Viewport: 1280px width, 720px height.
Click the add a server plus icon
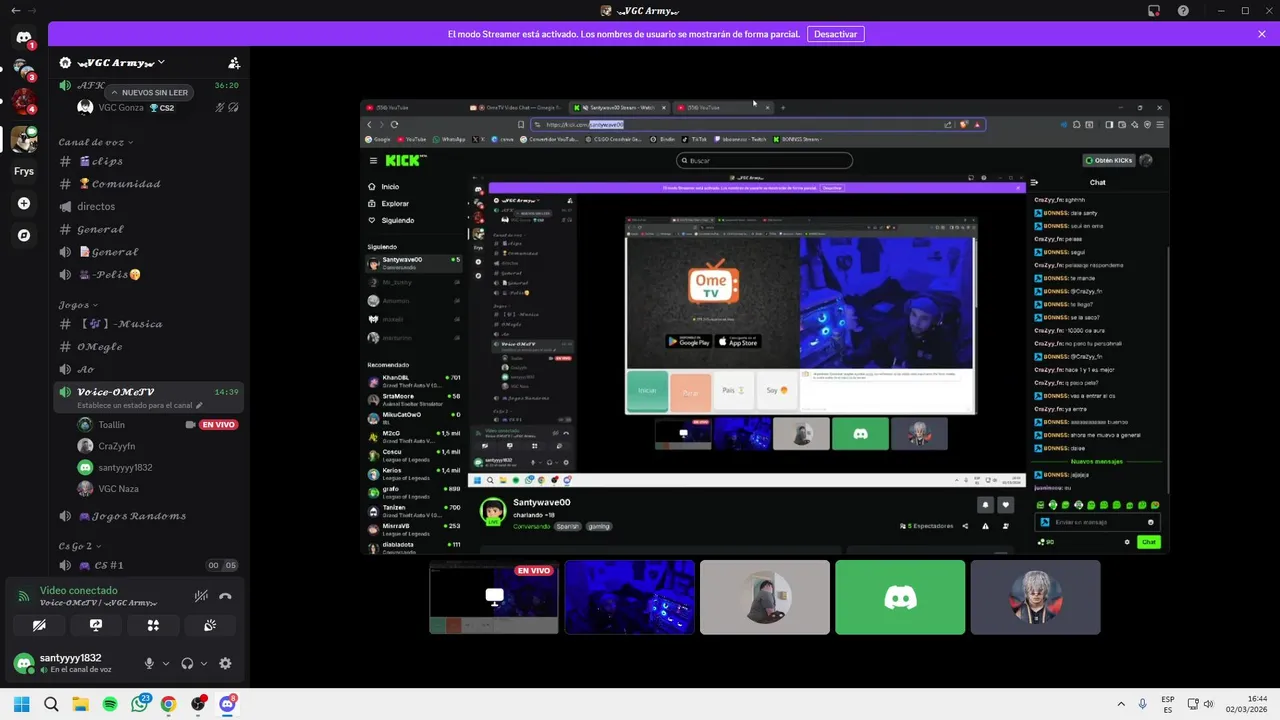pos(24,203)
